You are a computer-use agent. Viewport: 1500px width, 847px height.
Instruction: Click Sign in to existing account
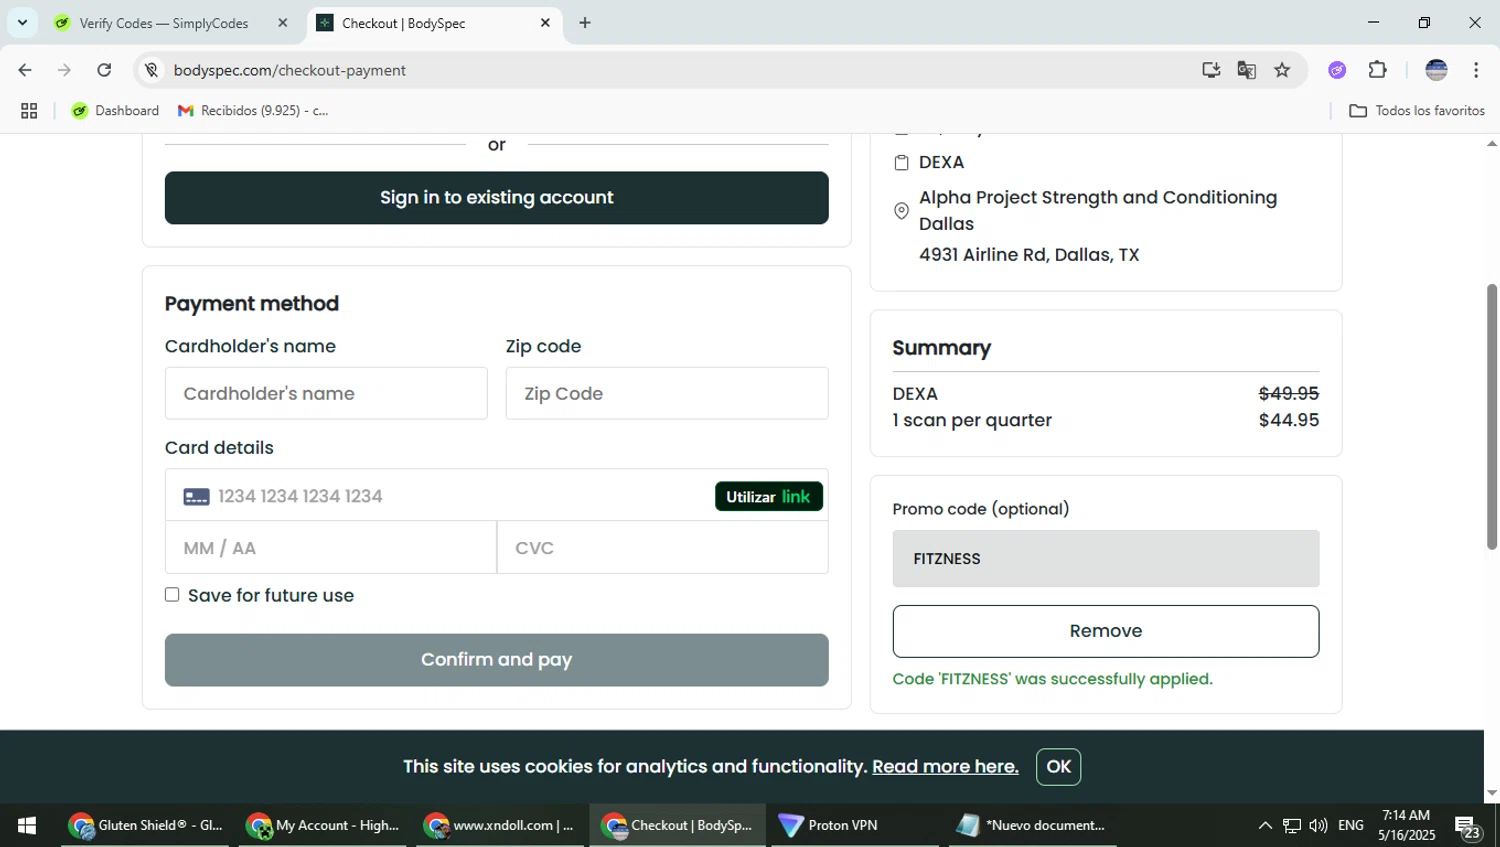[x=496, y=198]
